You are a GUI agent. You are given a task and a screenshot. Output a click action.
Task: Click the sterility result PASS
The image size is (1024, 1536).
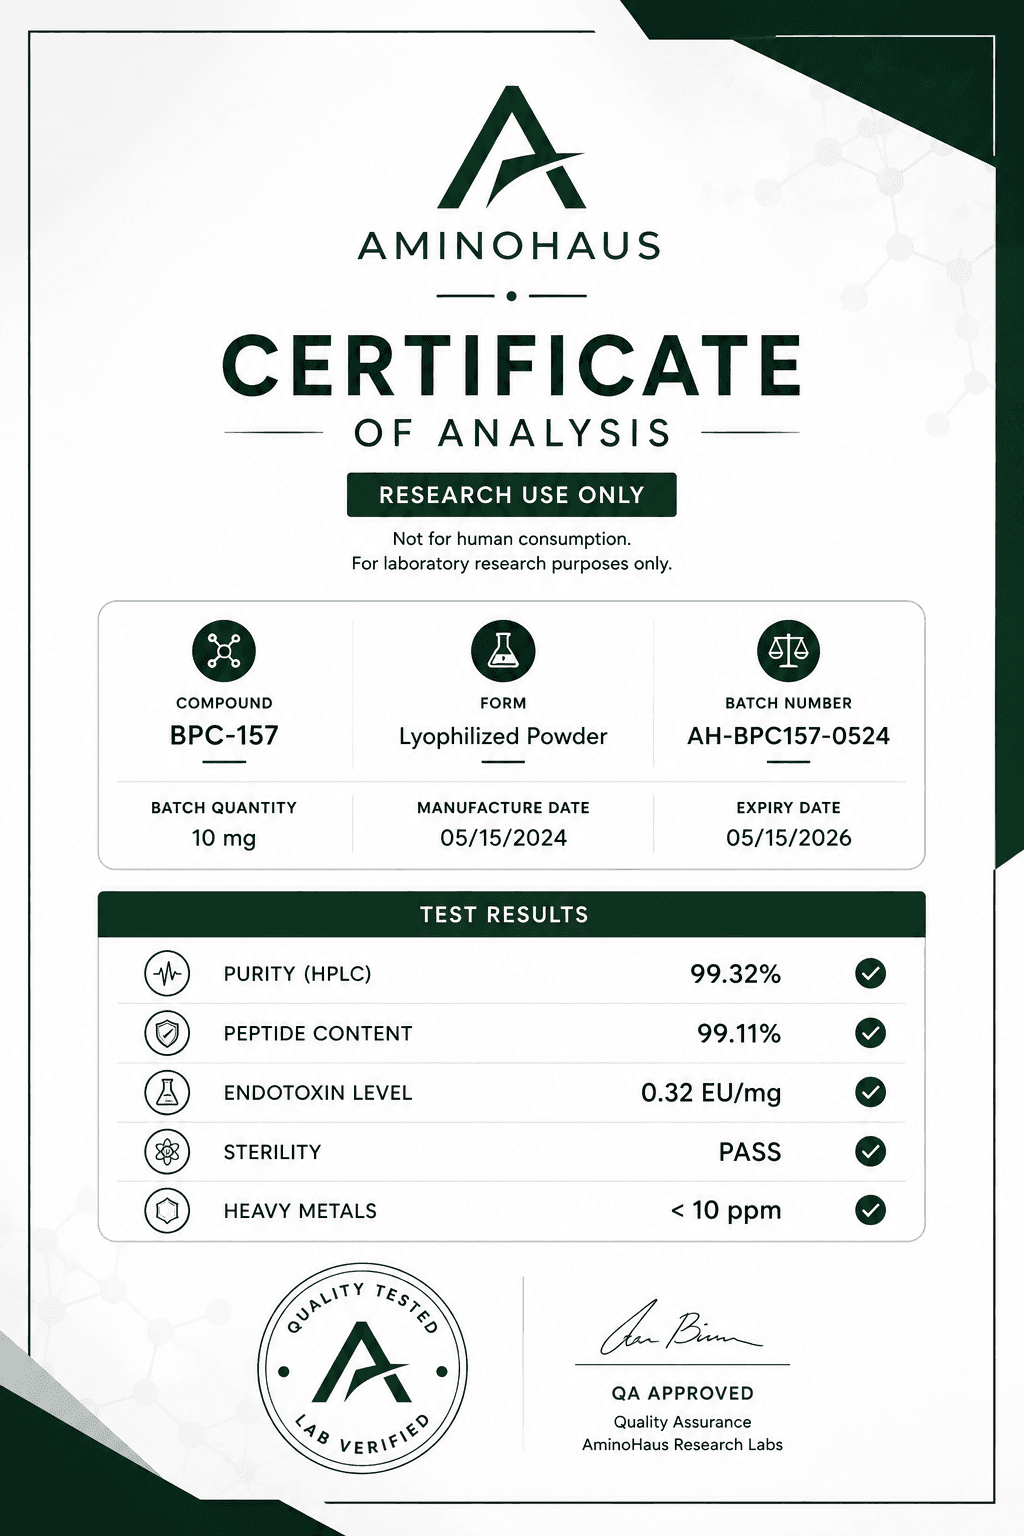[750, 1152]
